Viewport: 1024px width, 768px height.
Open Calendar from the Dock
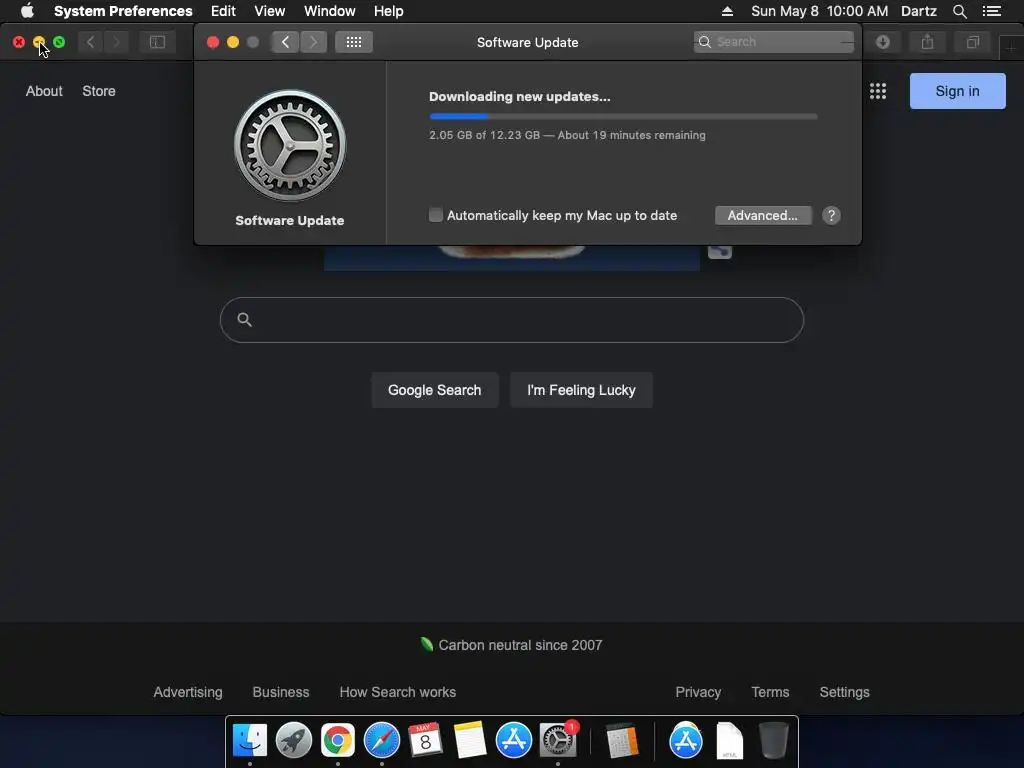coord(425,741)
